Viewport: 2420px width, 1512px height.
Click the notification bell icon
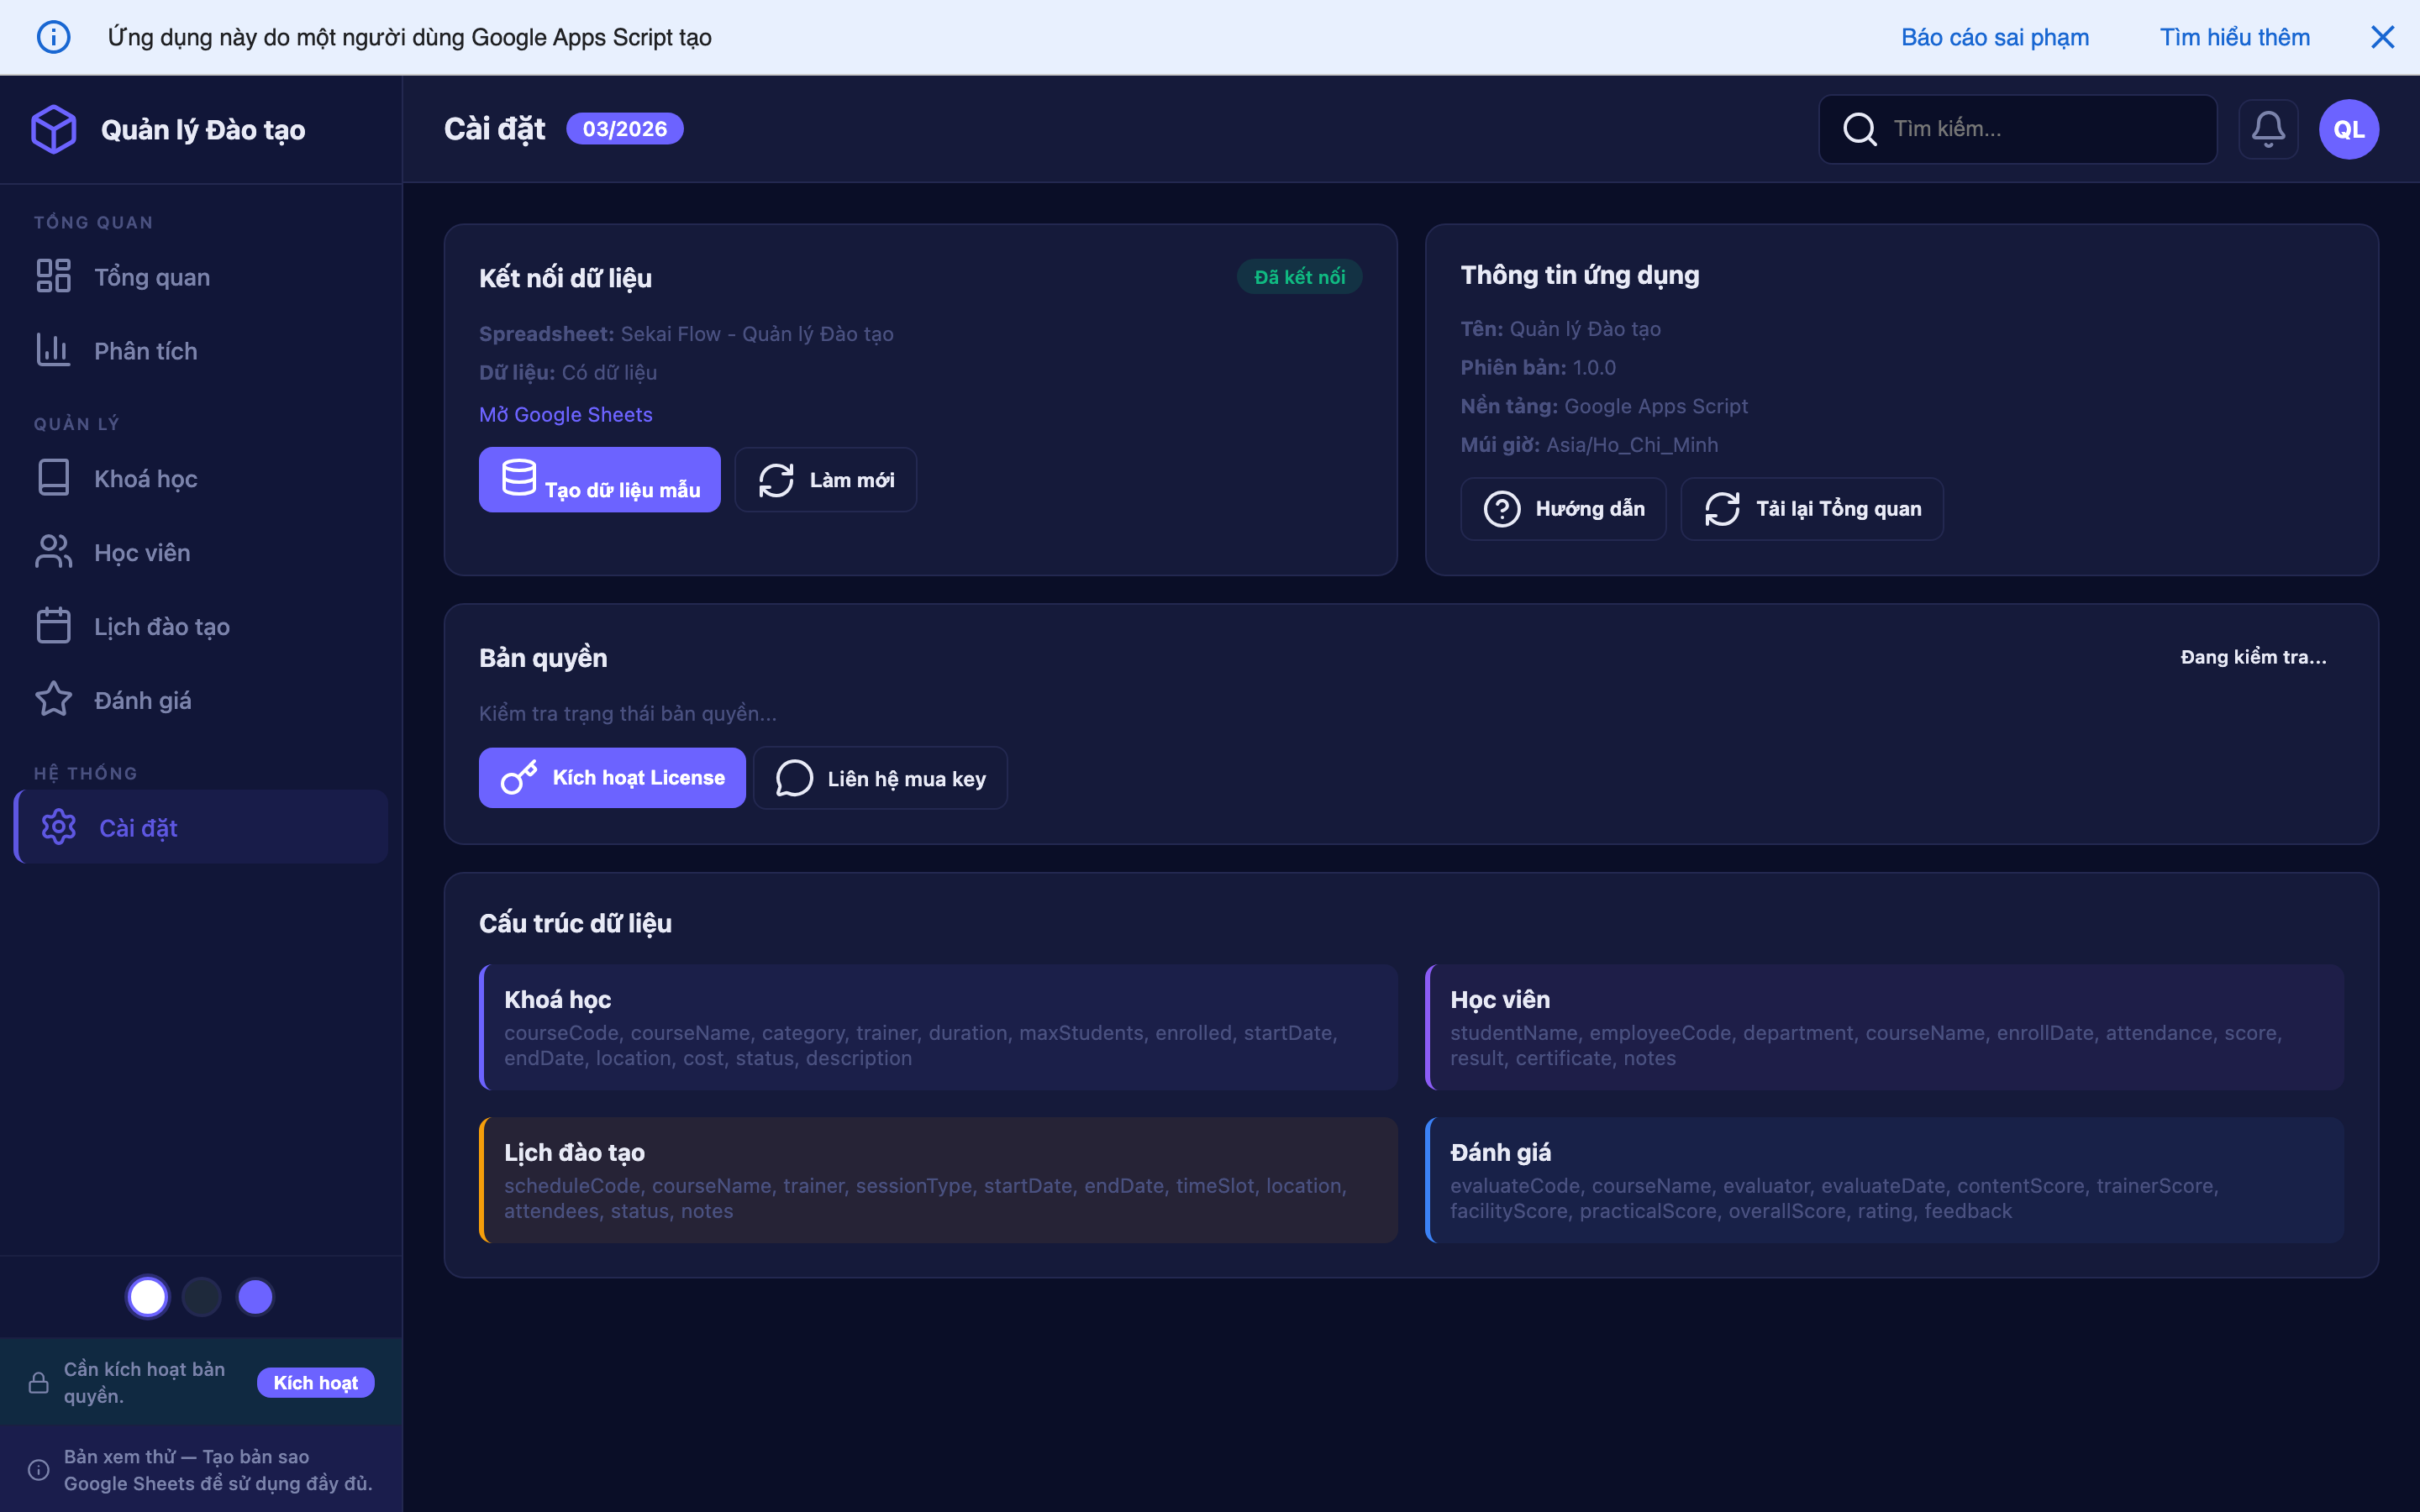click(x=2267, y=129)
